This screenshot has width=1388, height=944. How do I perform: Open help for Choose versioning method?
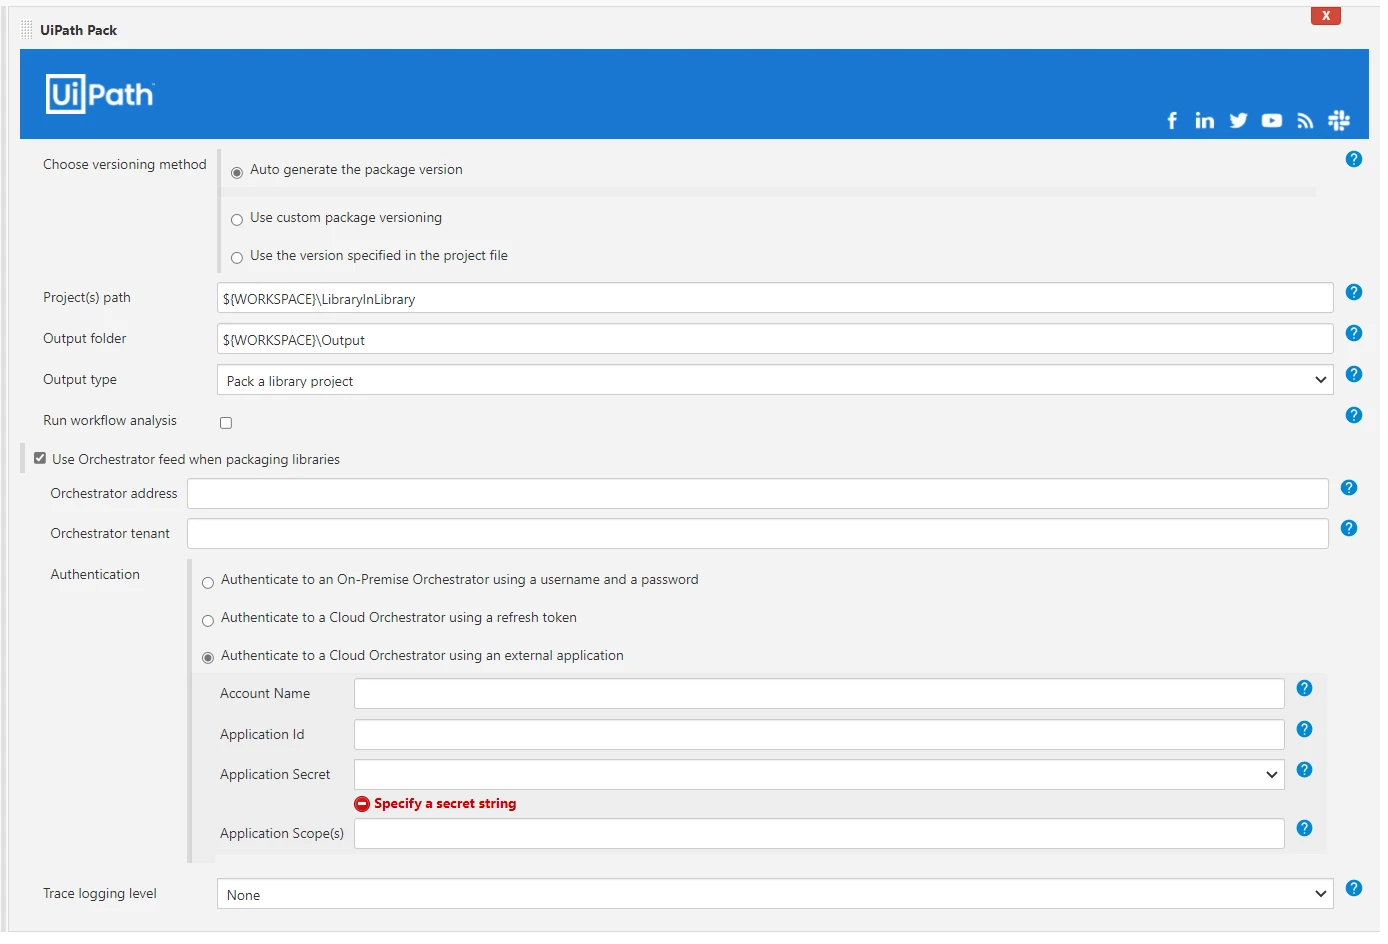pyautogui.click(x=1354, y=159)
